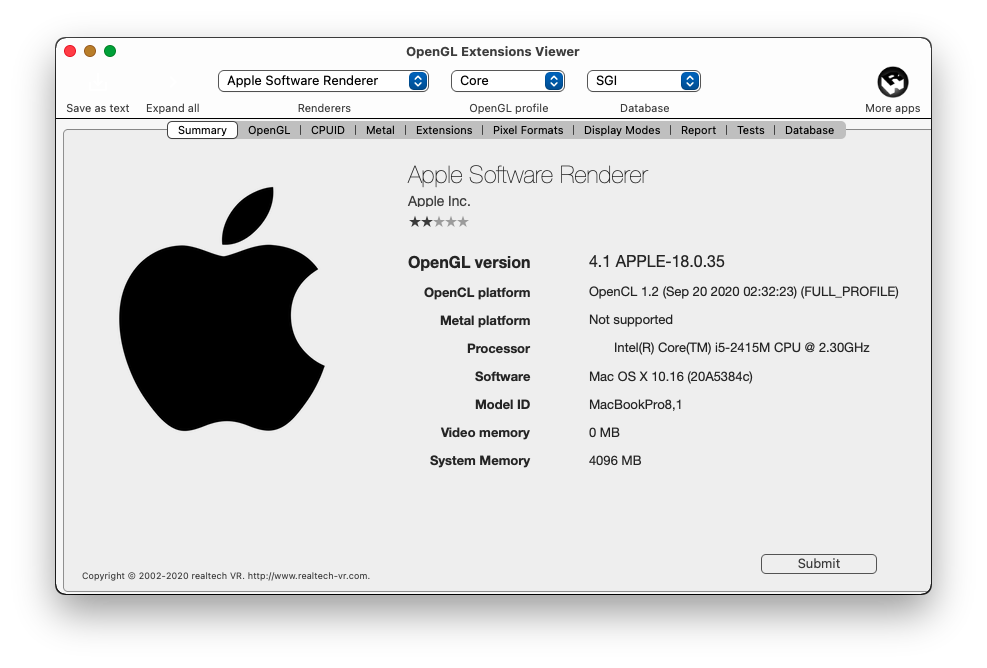
Task: Click the Apple Software Renderer heading
Action: coord(527,175)
